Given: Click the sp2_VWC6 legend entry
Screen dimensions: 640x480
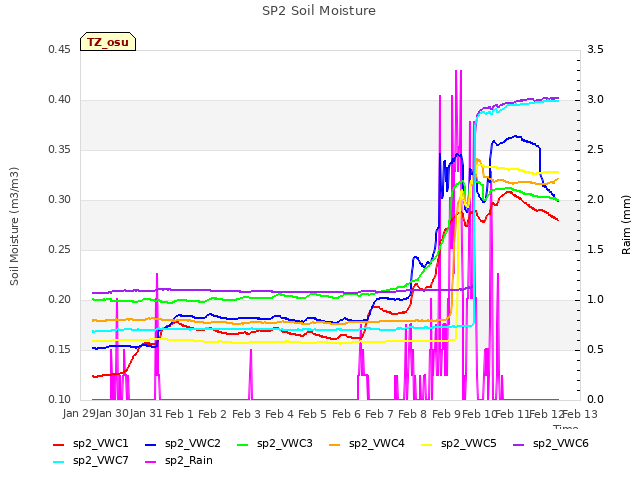Looking at the screenshot, I should 551,444.
